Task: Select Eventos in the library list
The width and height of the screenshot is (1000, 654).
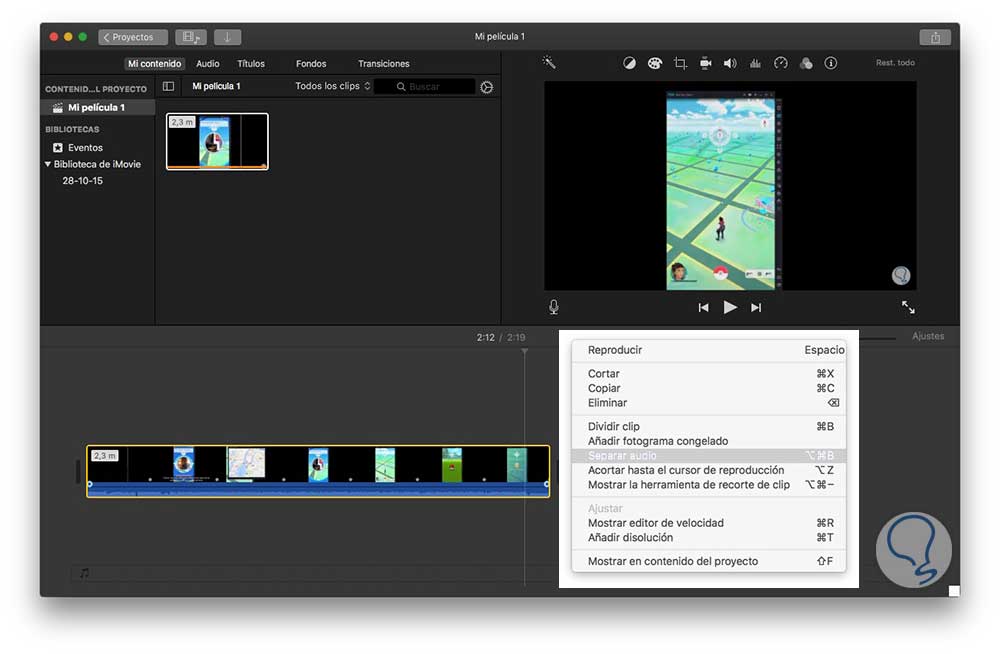Action: (x=85, y=147)
